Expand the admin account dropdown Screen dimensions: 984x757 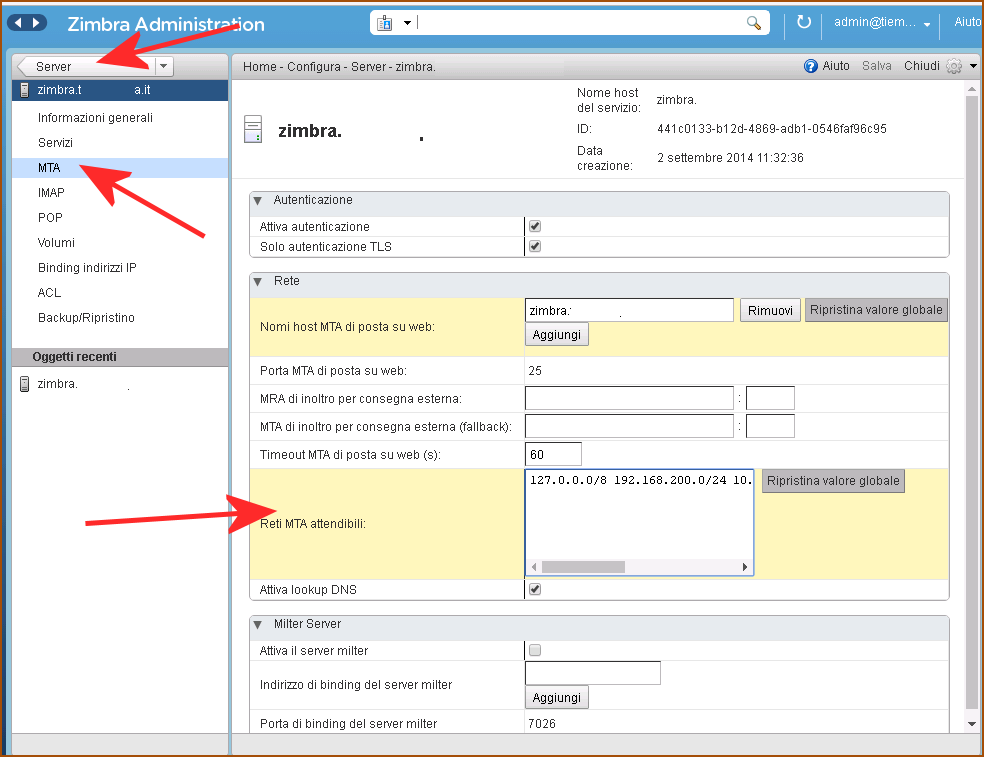tap(927, 24)
